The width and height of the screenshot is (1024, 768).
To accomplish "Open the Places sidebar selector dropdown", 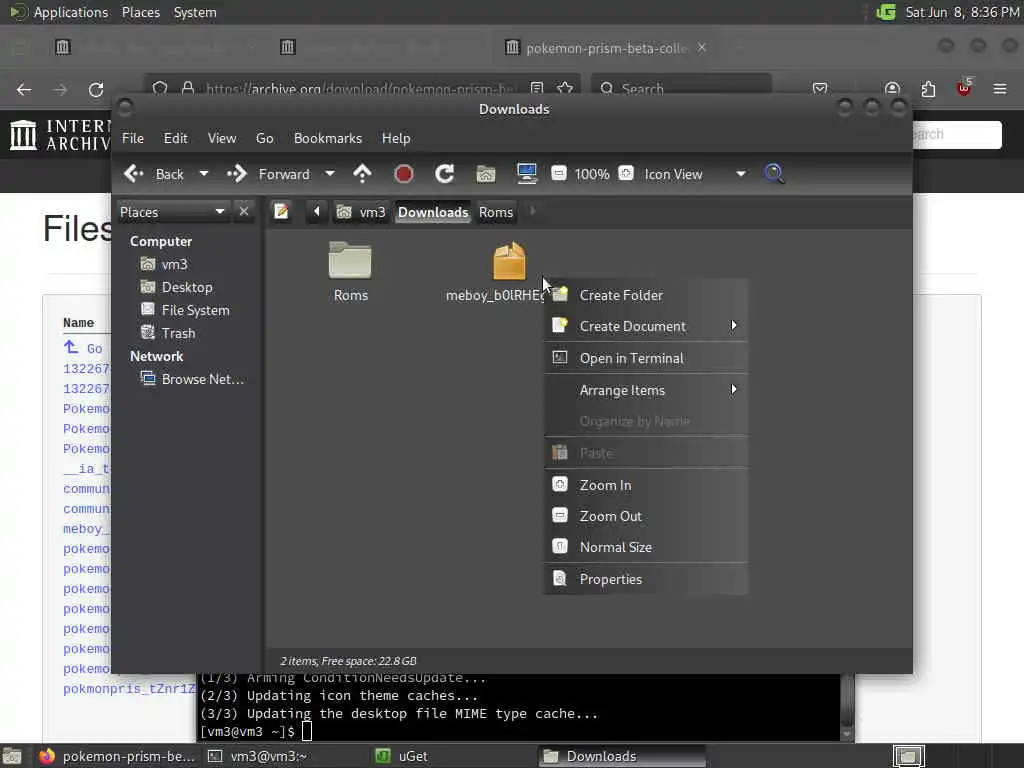I will pos(172,212).
